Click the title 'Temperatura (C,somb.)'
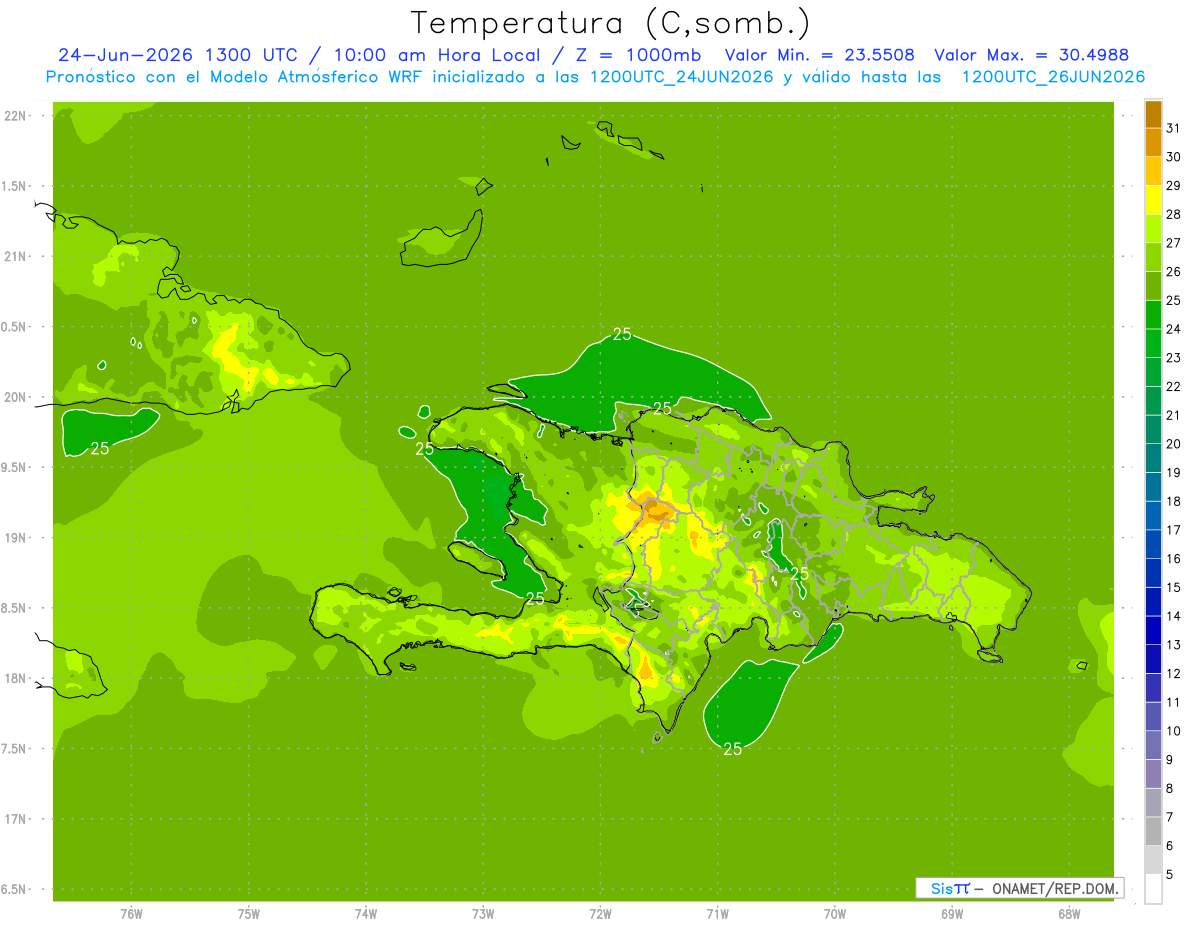Viewport: 1200px width, 927px height. pyautogui.click(x=611, y=23)
